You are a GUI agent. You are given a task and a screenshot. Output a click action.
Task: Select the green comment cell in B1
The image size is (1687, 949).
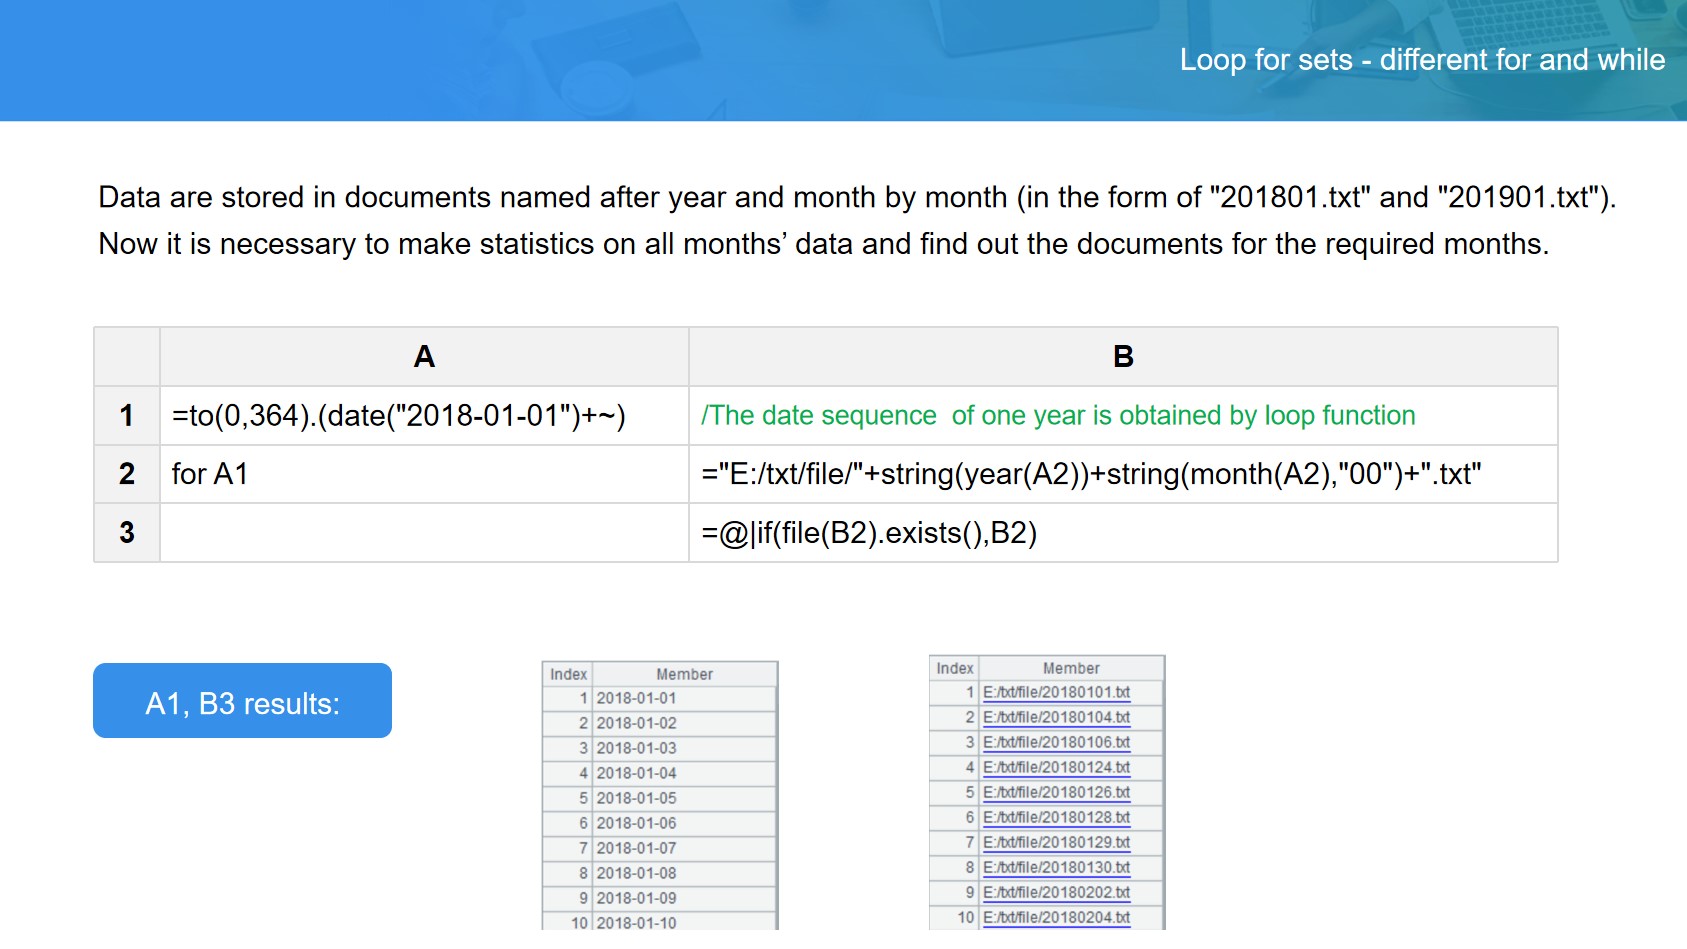point(1058,416)
